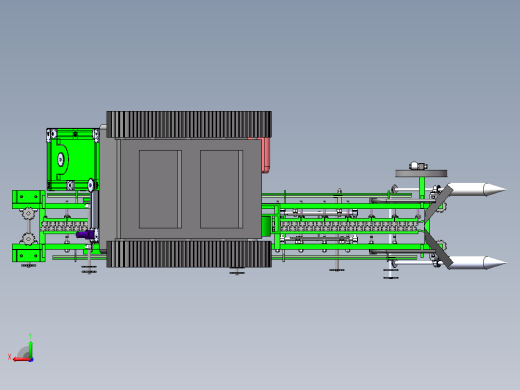Select the long chain conveyor in front frame

tap(349, 227)
